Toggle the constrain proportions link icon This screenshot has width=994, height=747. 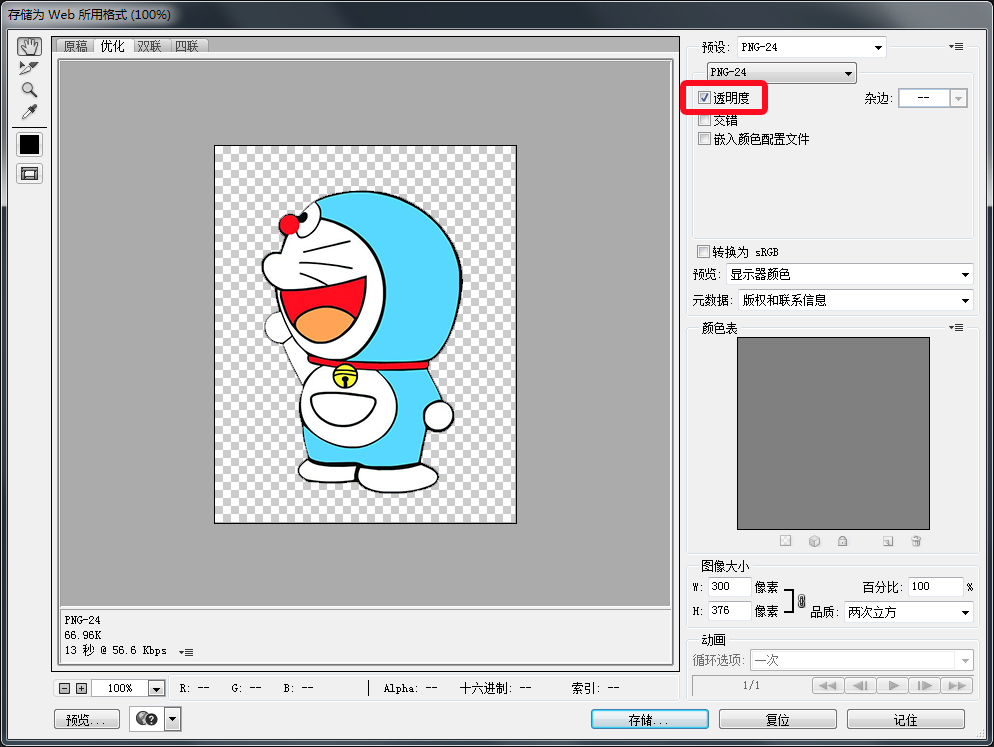801,600
